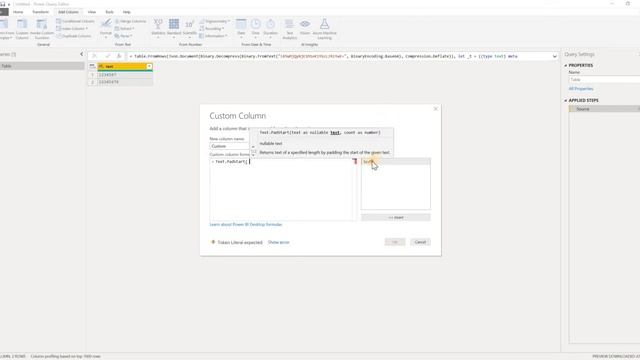
Task: Launch Vision AI insight
Action: (305, 27)
